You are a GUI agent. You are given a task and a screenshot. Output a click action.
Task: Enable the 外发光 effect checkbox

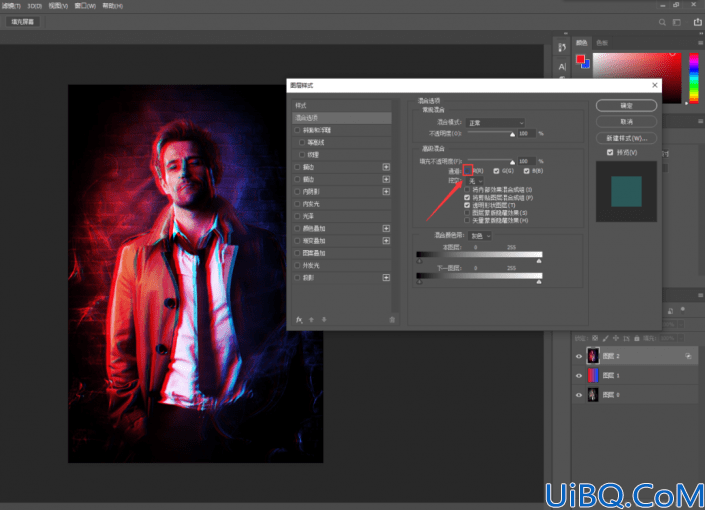tap(297, 265)
